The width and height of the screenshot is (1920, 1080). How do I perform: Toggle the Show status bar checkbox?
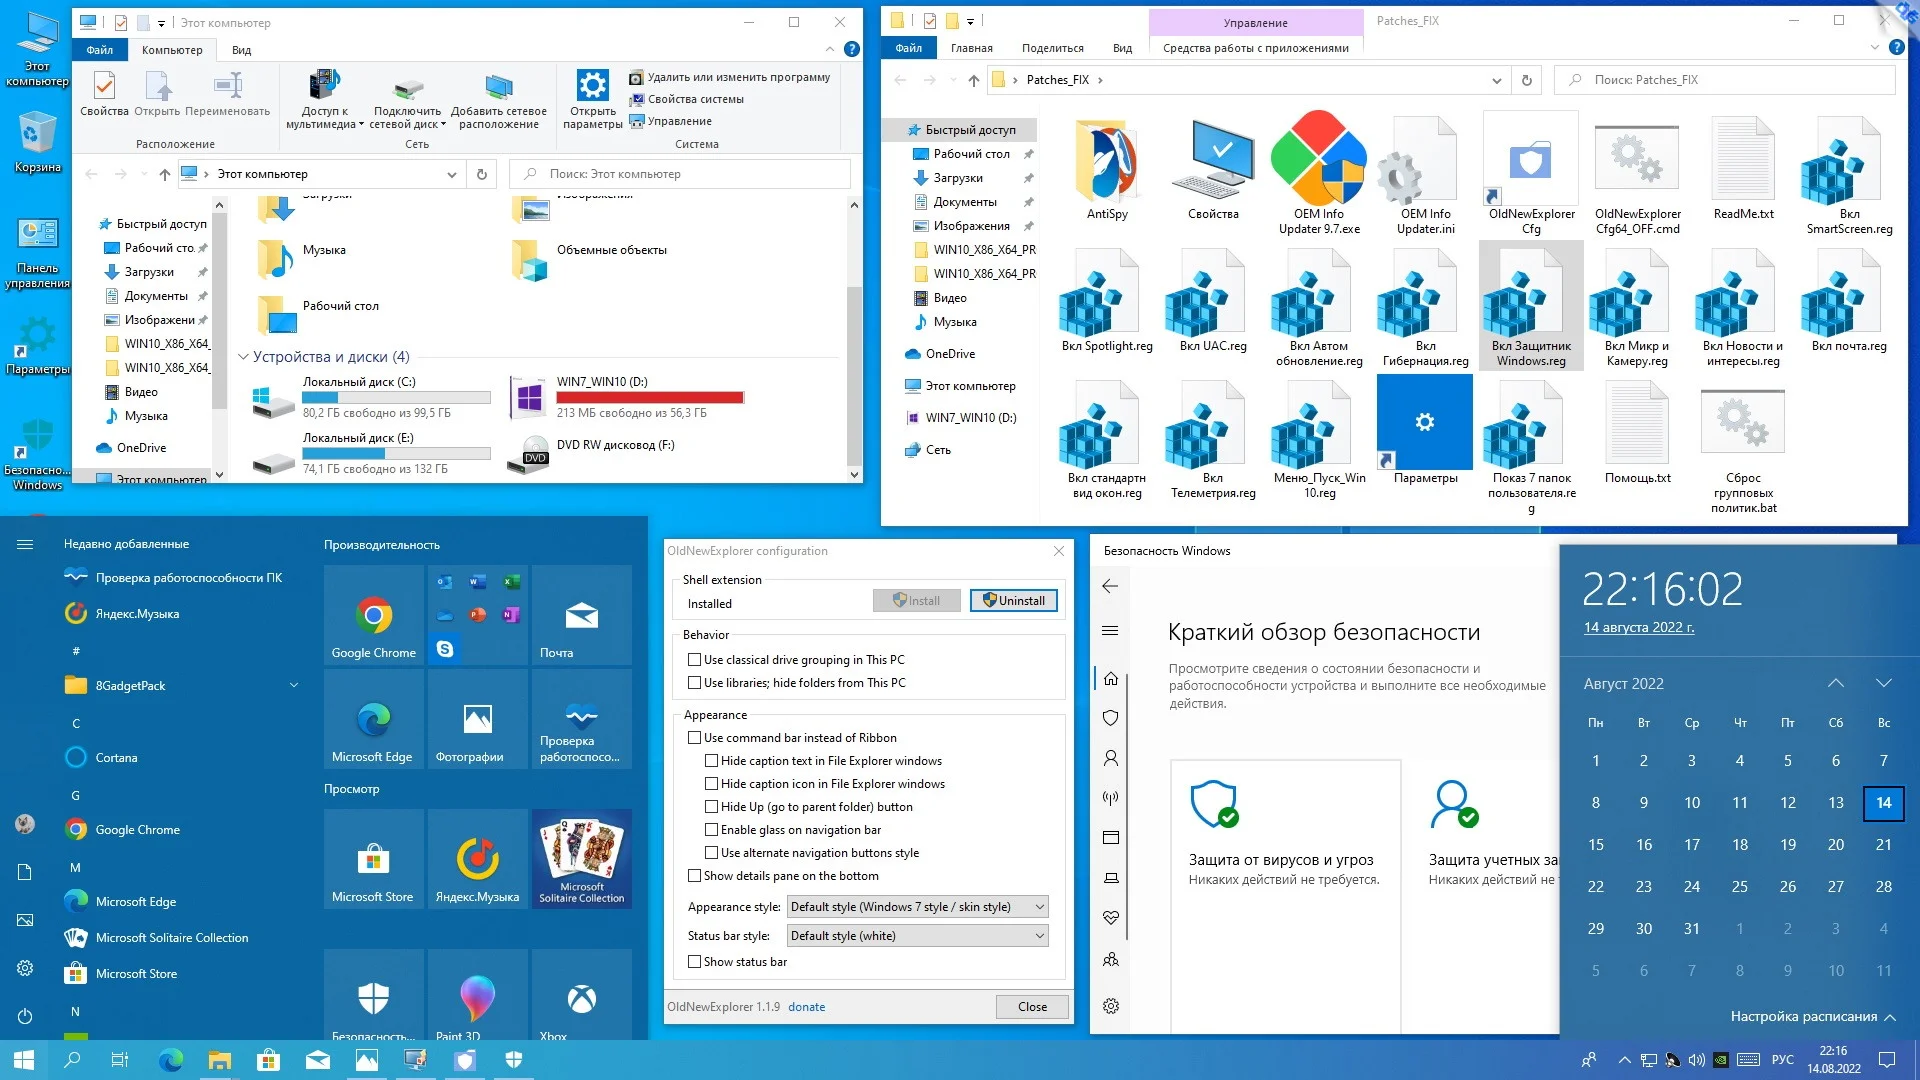[694, 962]
